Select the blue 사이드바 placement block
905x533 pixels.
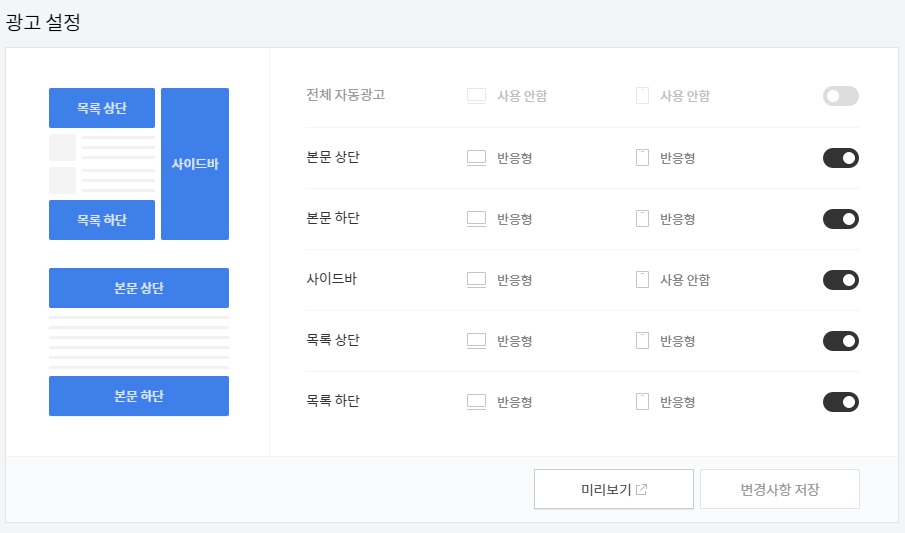click(x=195, y=164)
